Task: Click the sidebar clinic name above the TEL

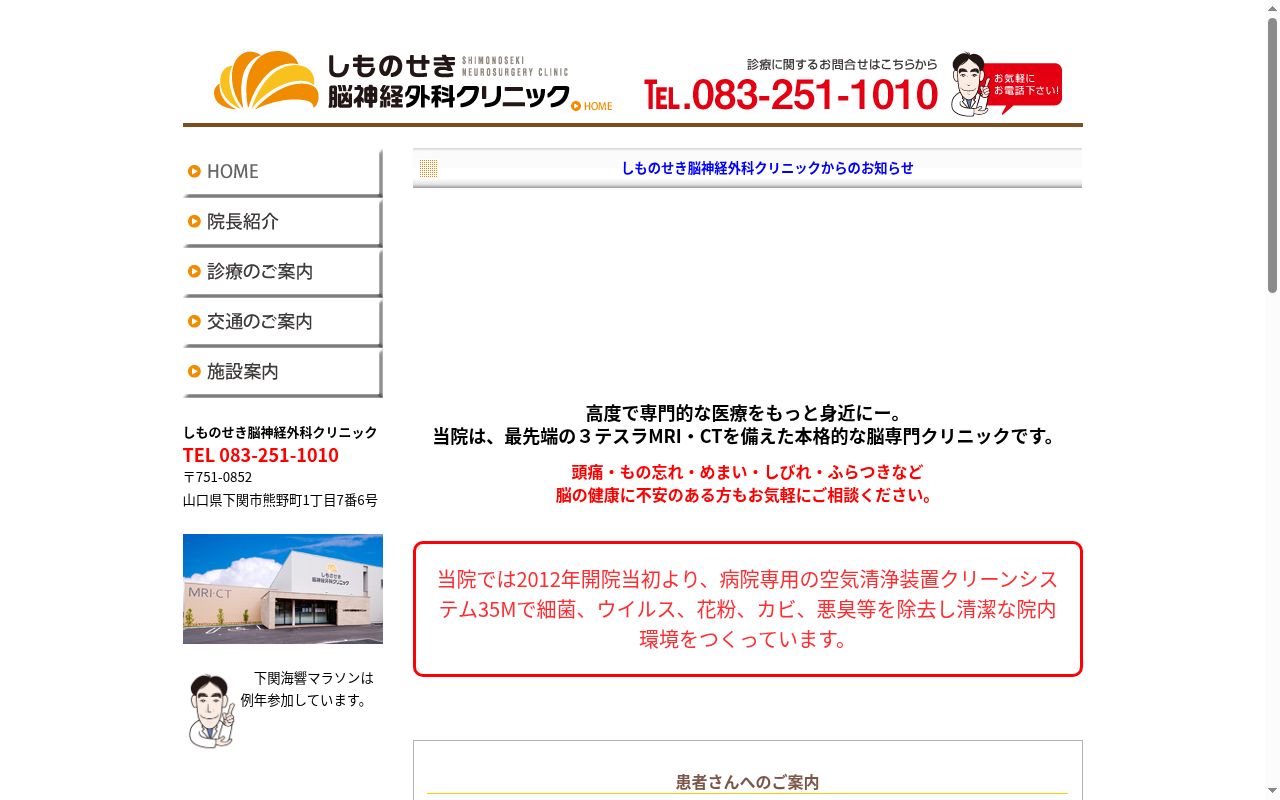Action: click(x=280, y=432)
